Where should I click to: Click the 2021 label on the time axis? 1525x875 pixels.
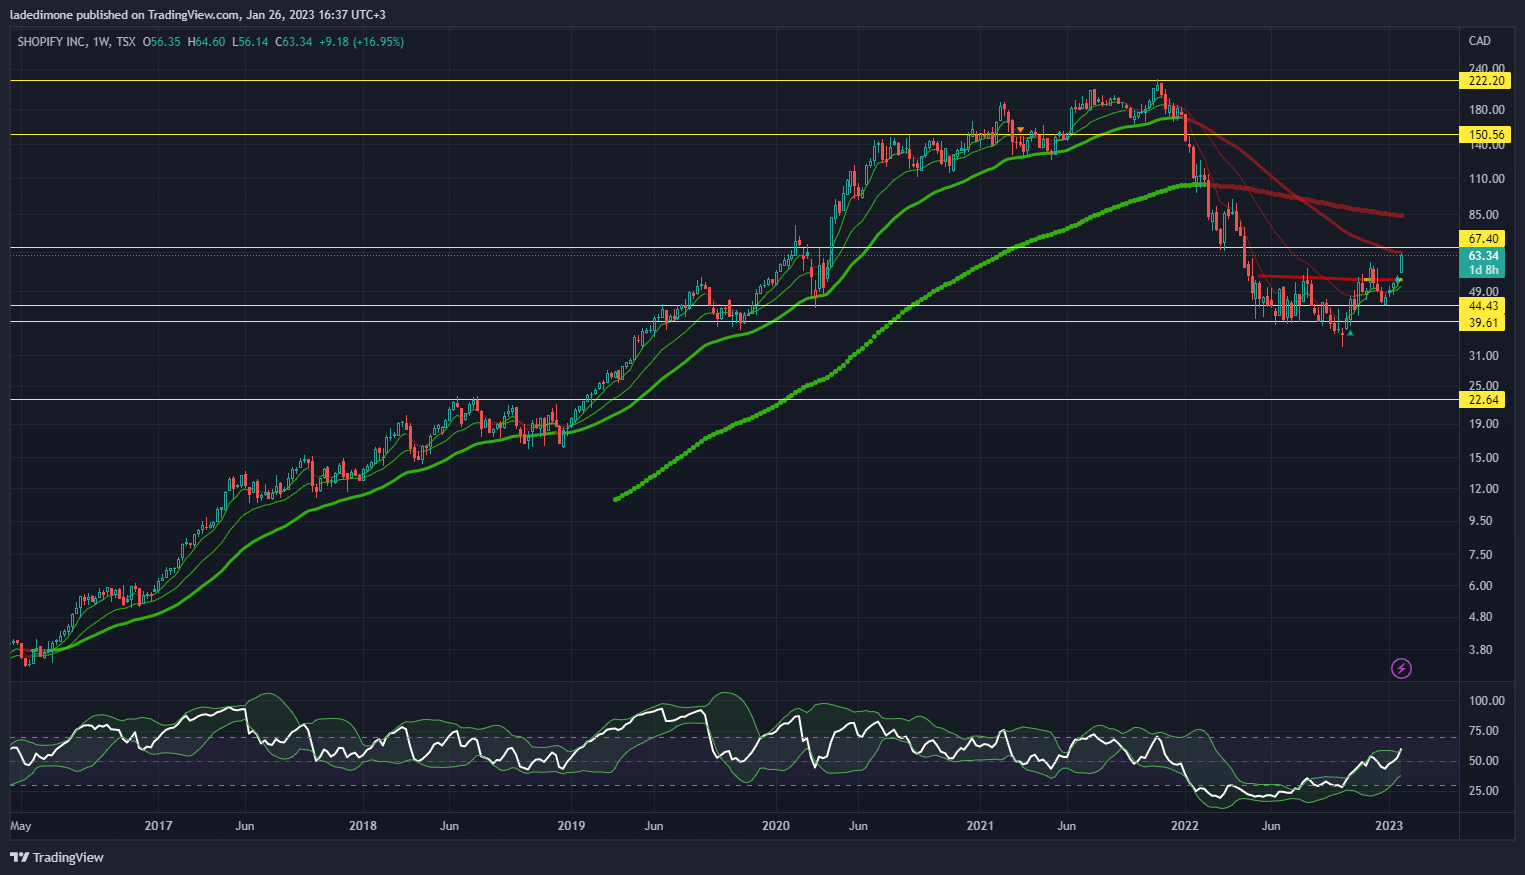click(x=980, y=826)
